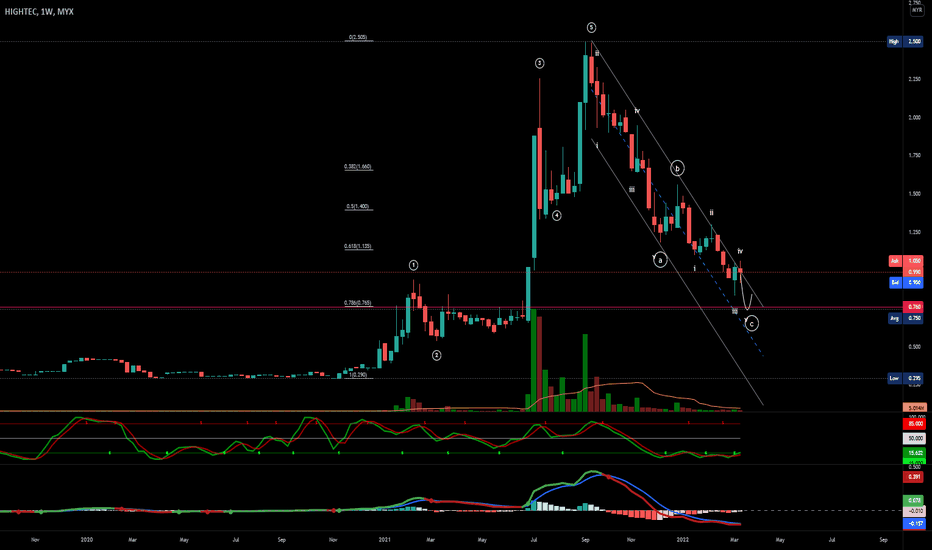The height and width of the screenshot is (550, 932).
Task: Select the Ask 1.050 price label
Action: (905, 260)
